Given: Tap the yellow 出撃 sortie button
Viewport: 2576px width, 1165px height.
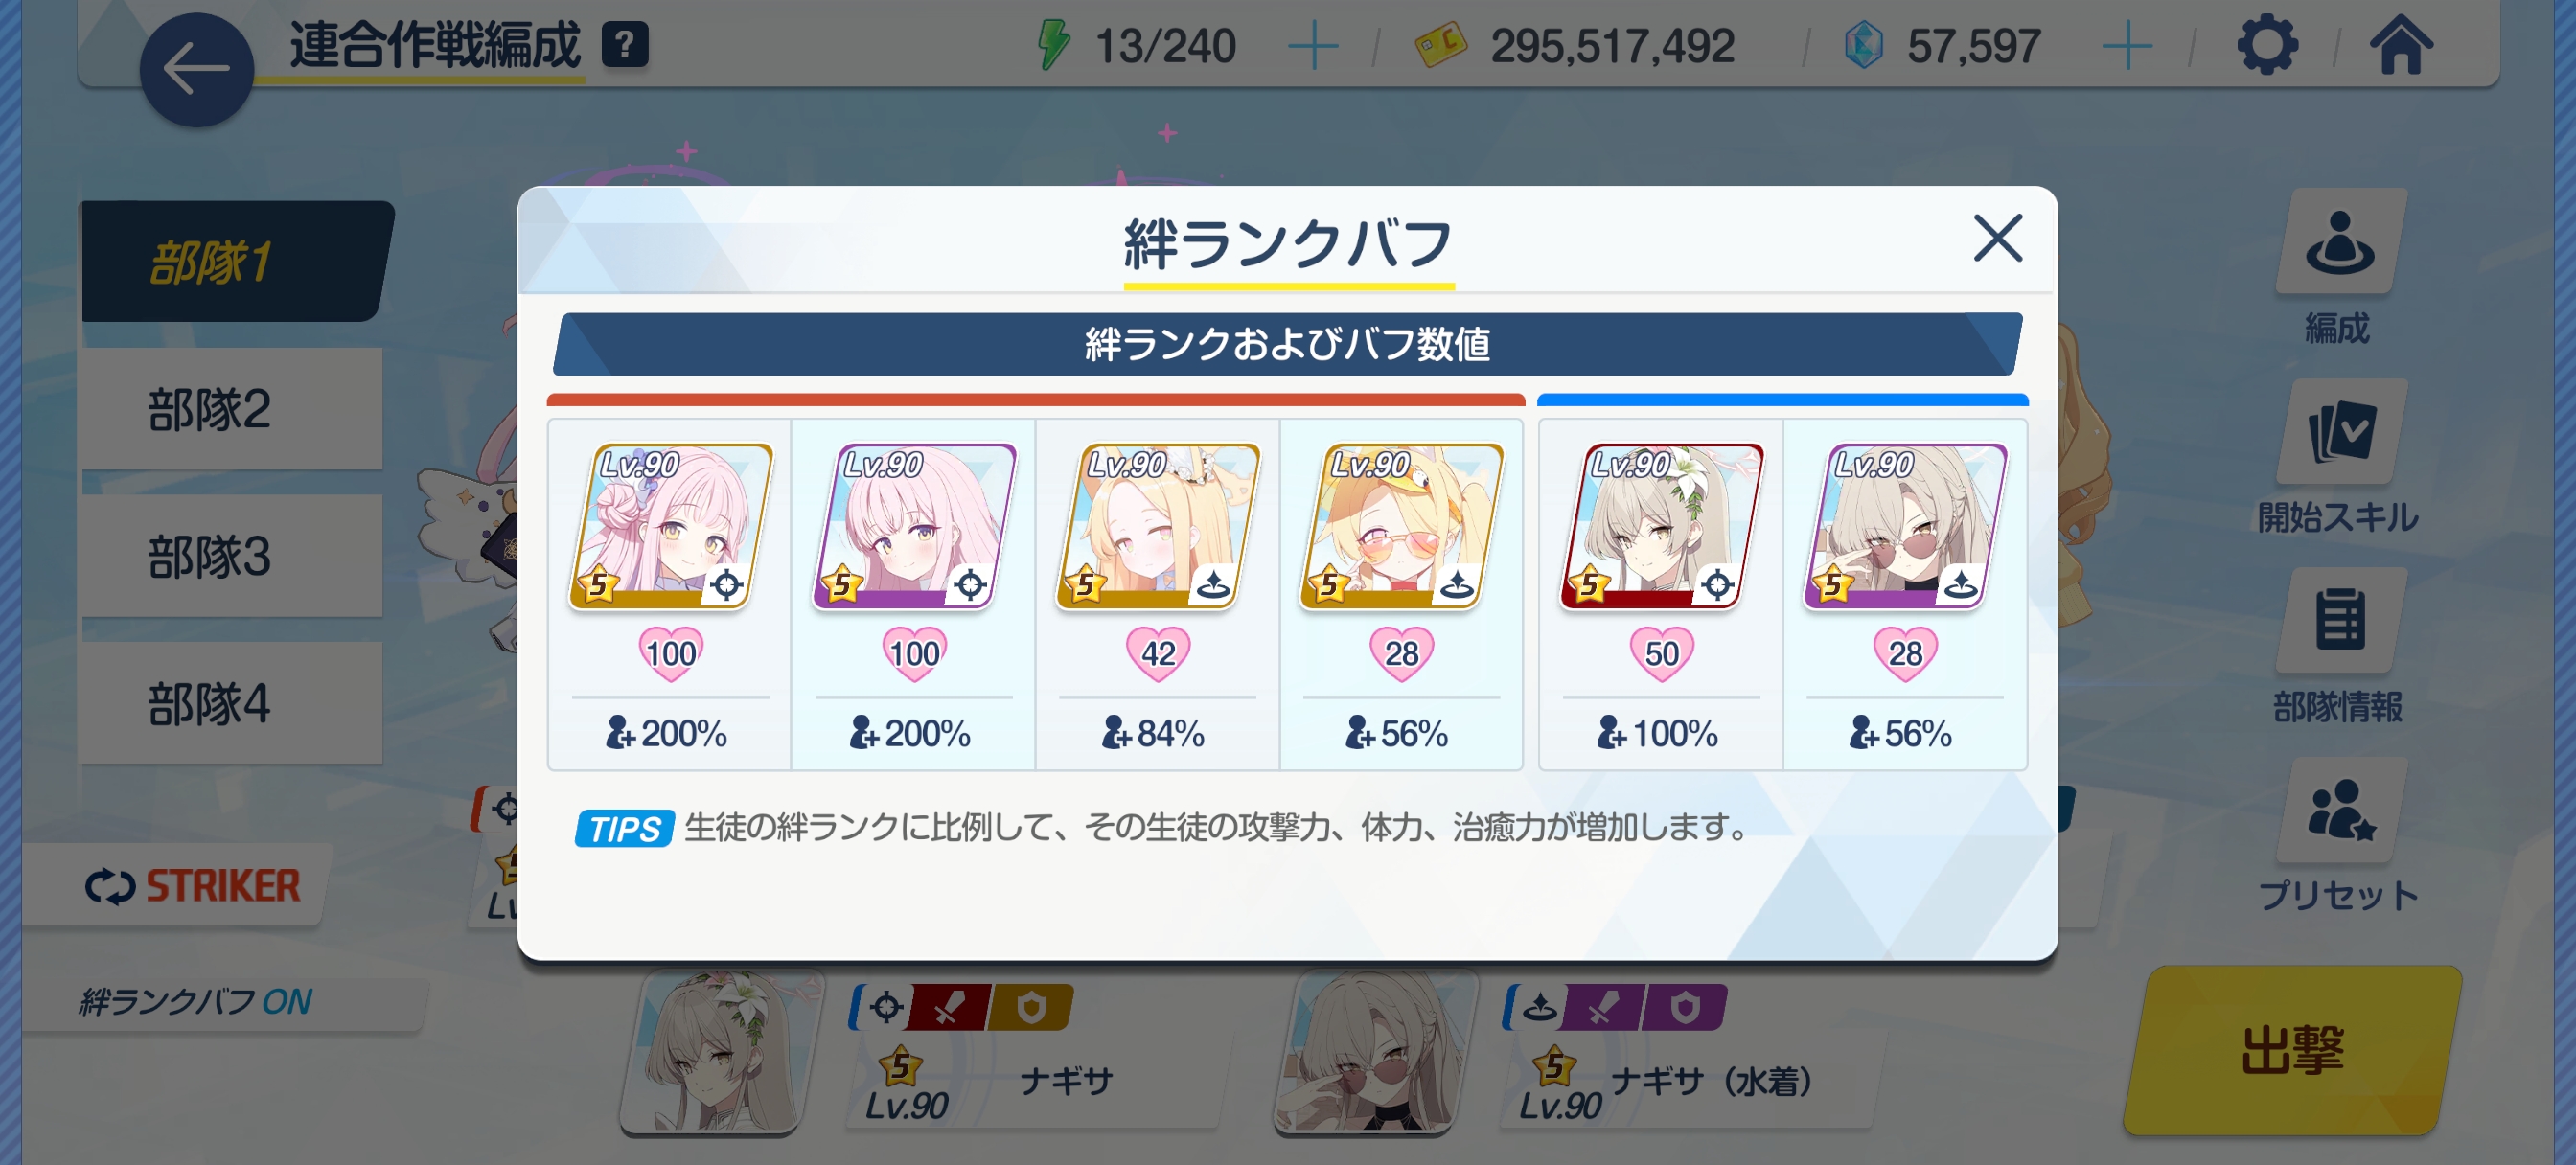Looking at the screenshot, I should pyautogui.click(x=2293, y=1050).
